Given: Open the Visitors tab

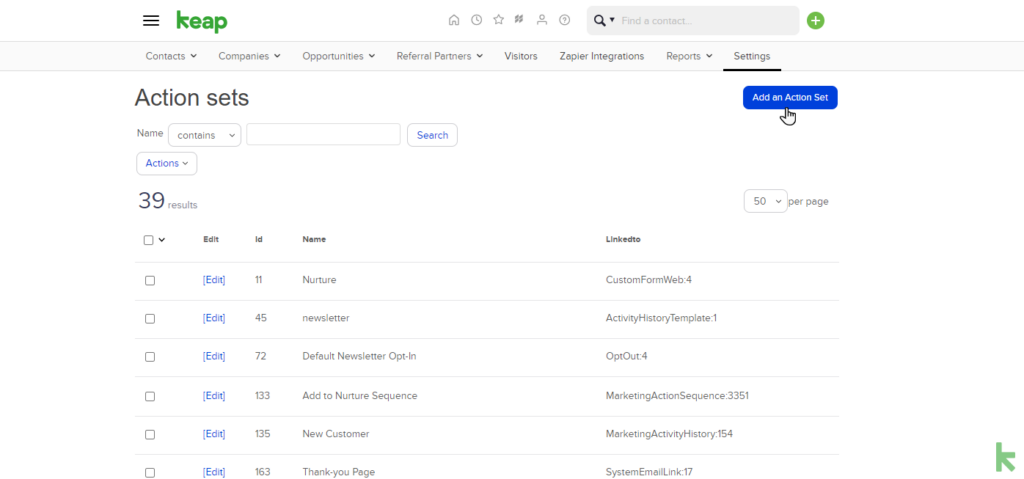Looking at the screenshot, I should 520,56.
